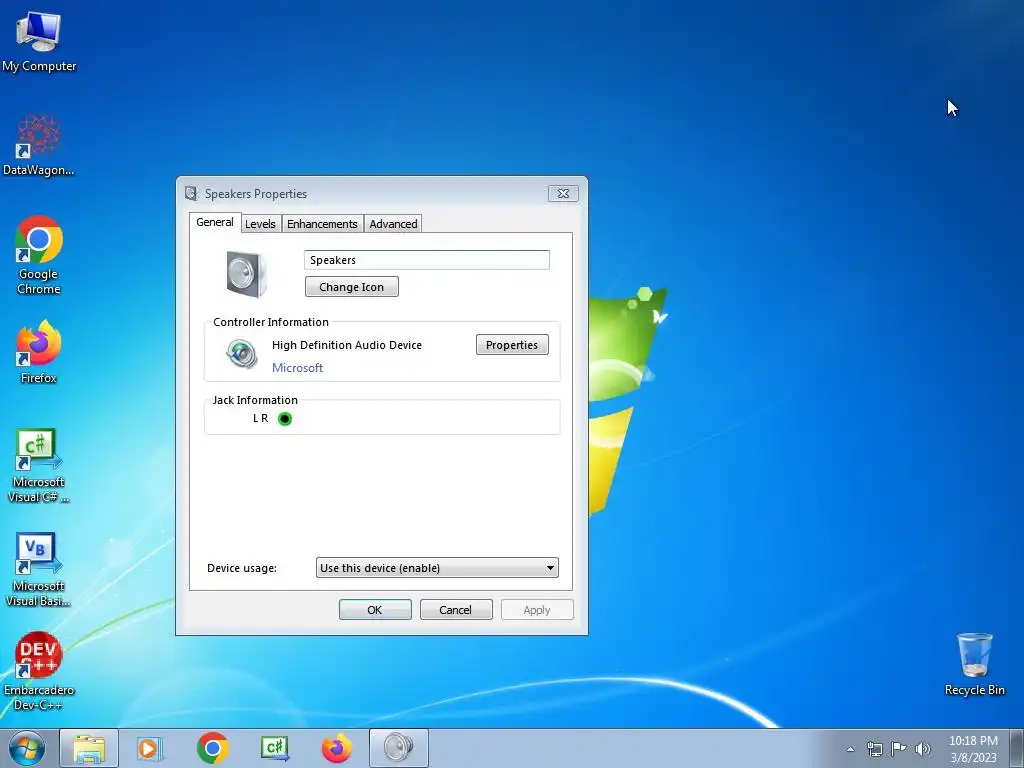The image size is (1024, 768).
Task: Open Firefox from the taskbar
Action: click(x=337, y=748)
